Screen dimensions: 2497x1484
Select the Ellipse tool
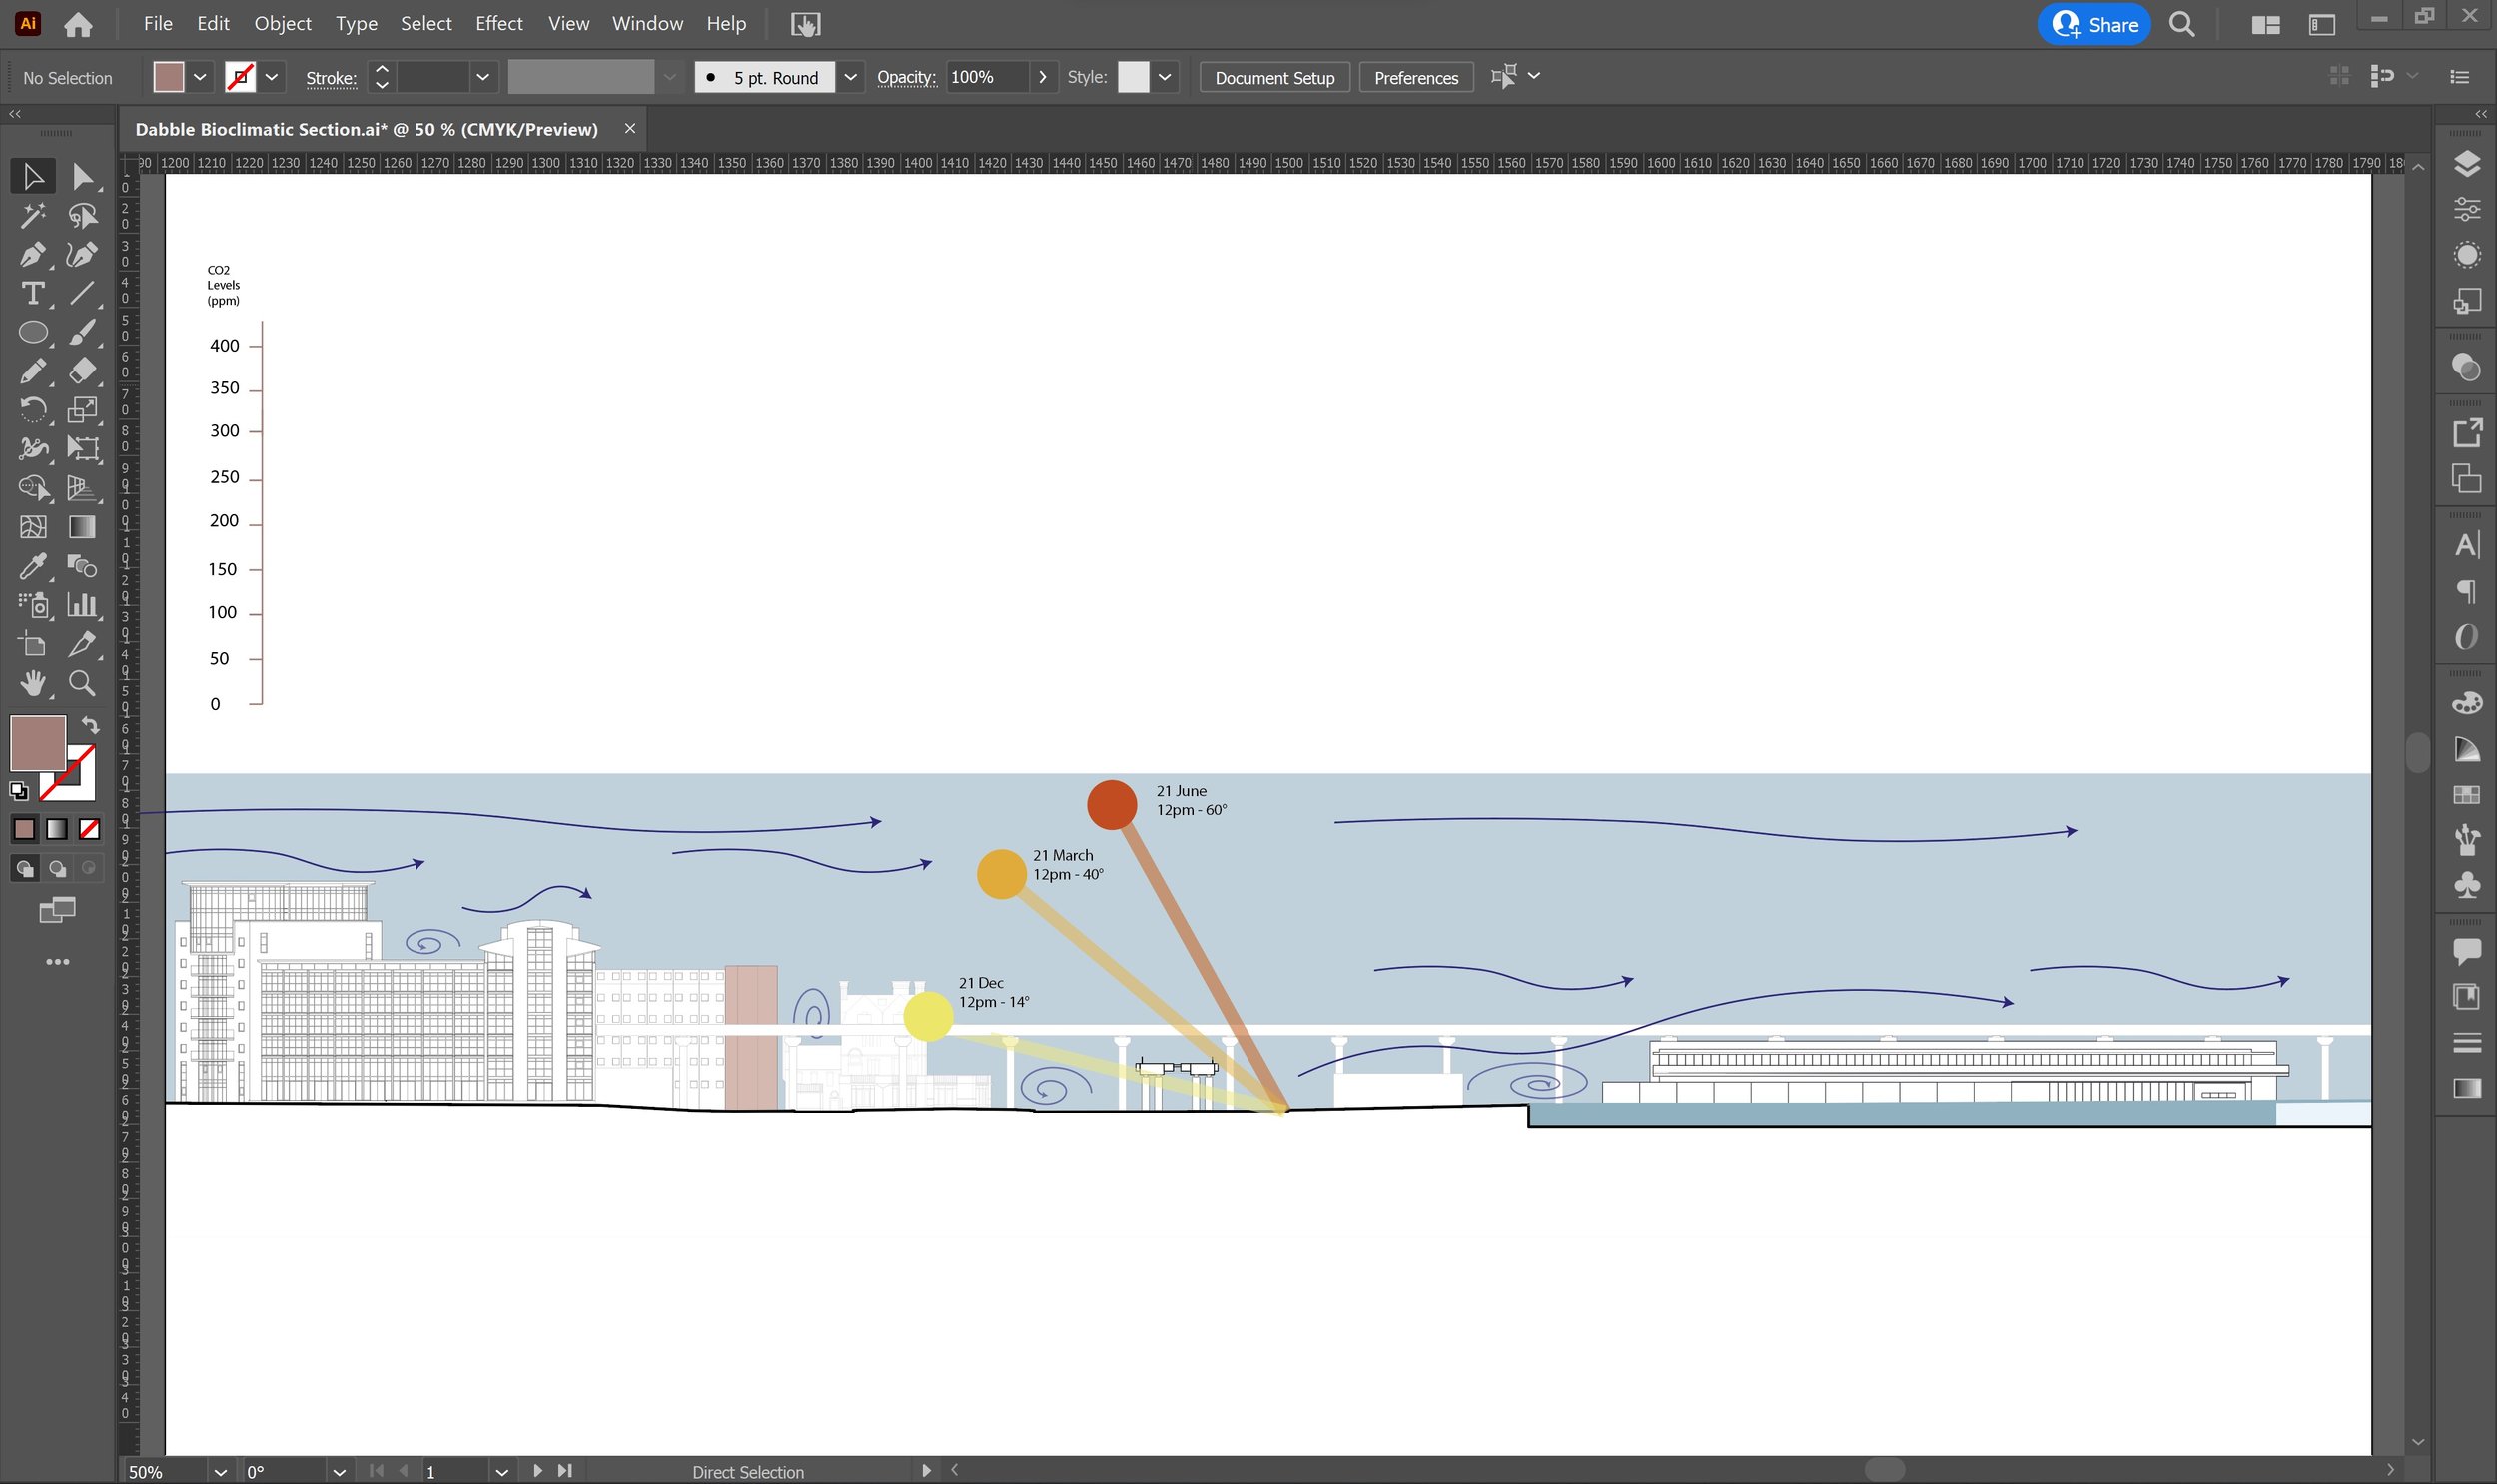click(32, 332)
